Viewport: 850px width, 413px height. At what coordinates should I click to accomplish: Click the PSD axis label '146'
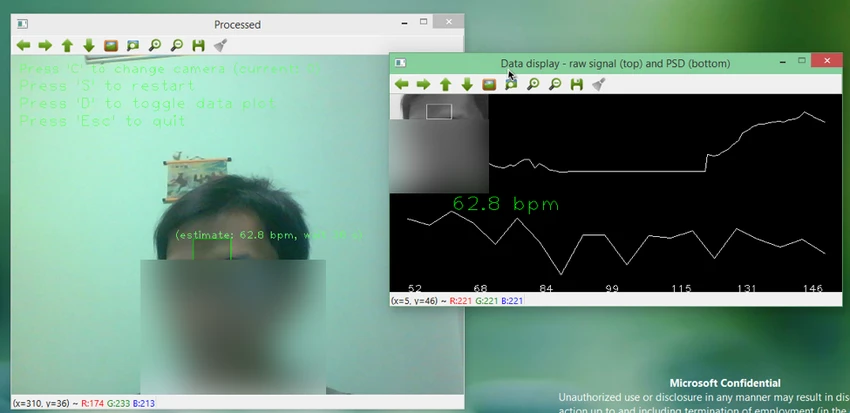813,288
